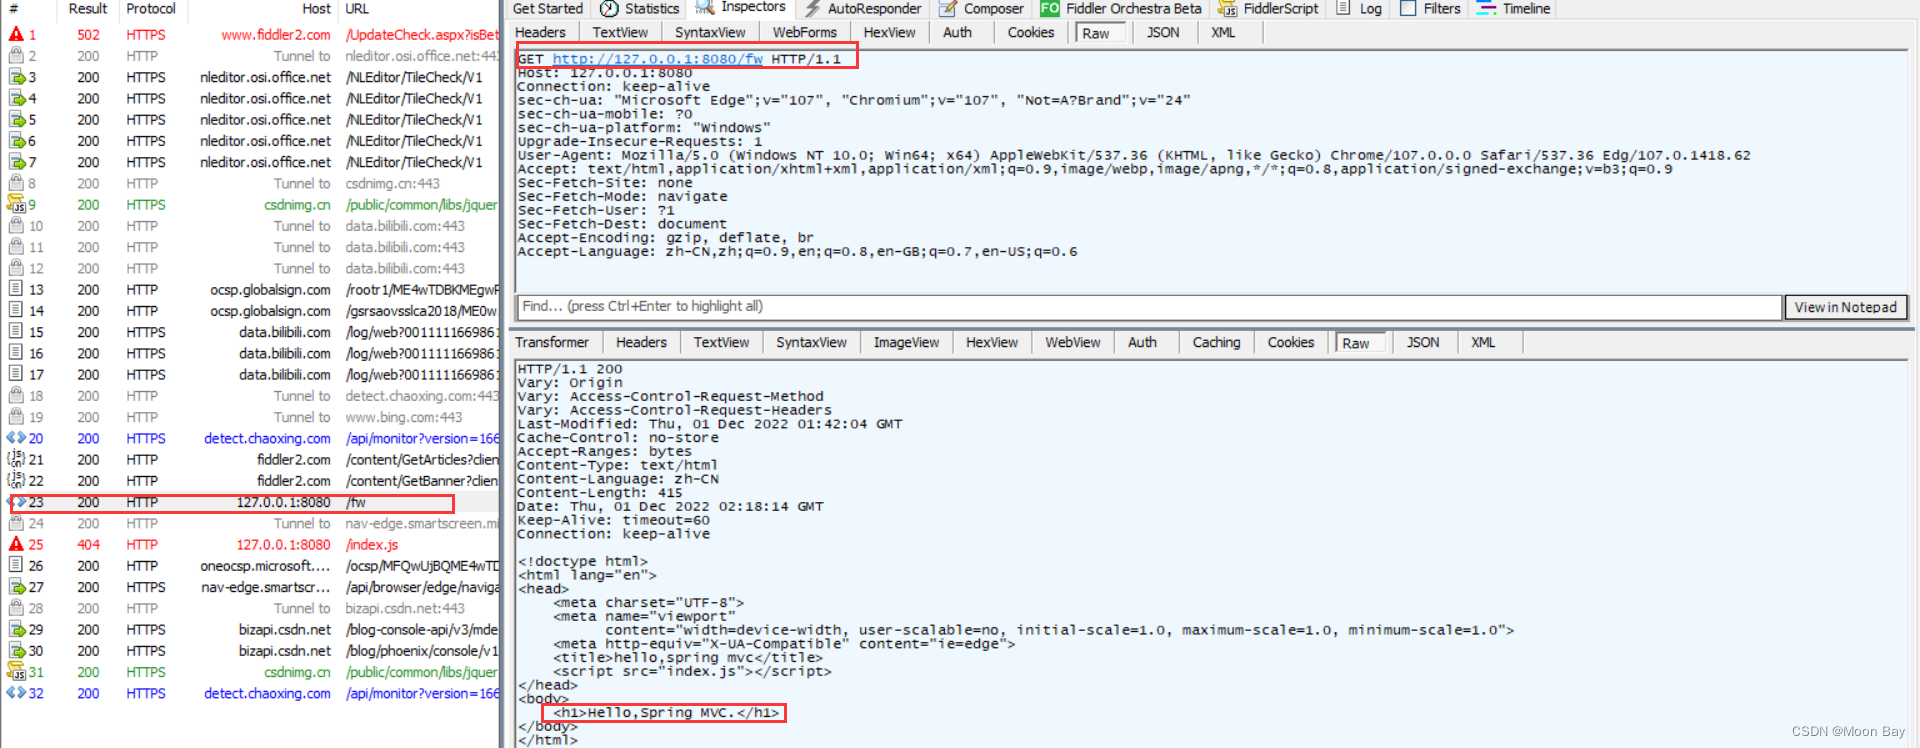Screen dimensions: 1920x748
Task: Click the warning icon on session 1
Action: 16,35
